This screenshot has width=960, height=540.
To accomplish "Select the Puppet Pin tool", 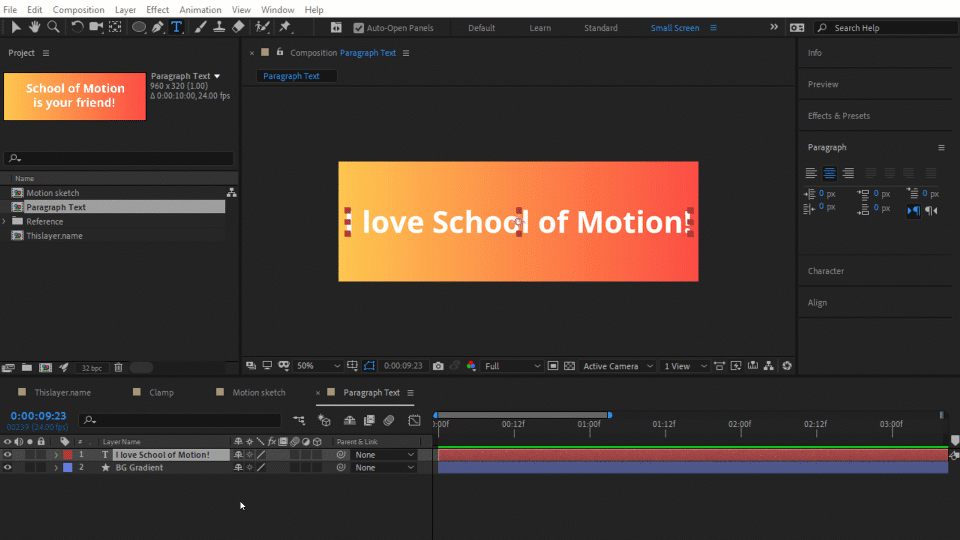I will click(285, 27).
